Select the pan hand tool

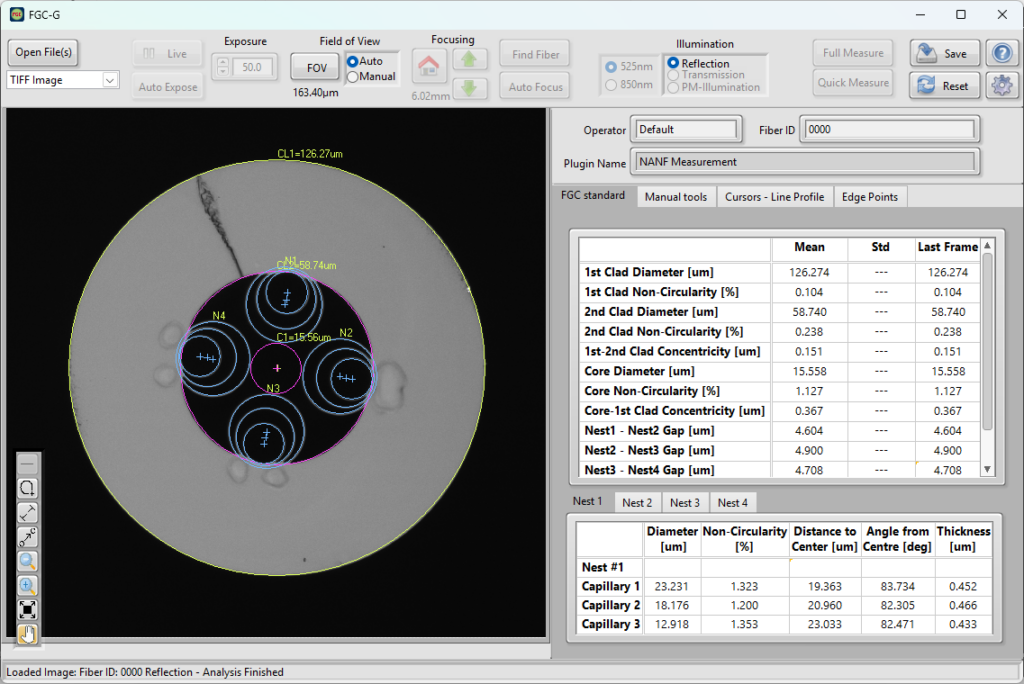pos(27,634)
